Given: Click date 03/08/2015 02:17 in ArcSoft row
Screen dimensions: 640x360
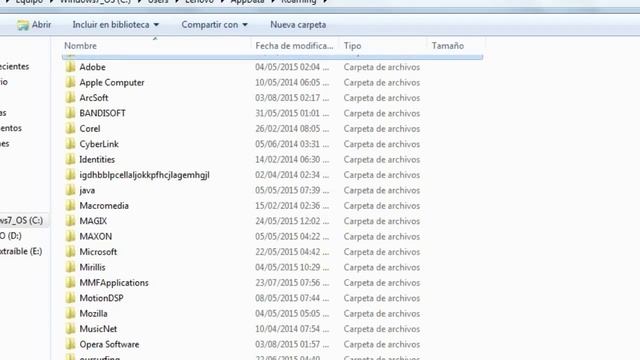Looking at the screenshot, I should pos(292,98).
